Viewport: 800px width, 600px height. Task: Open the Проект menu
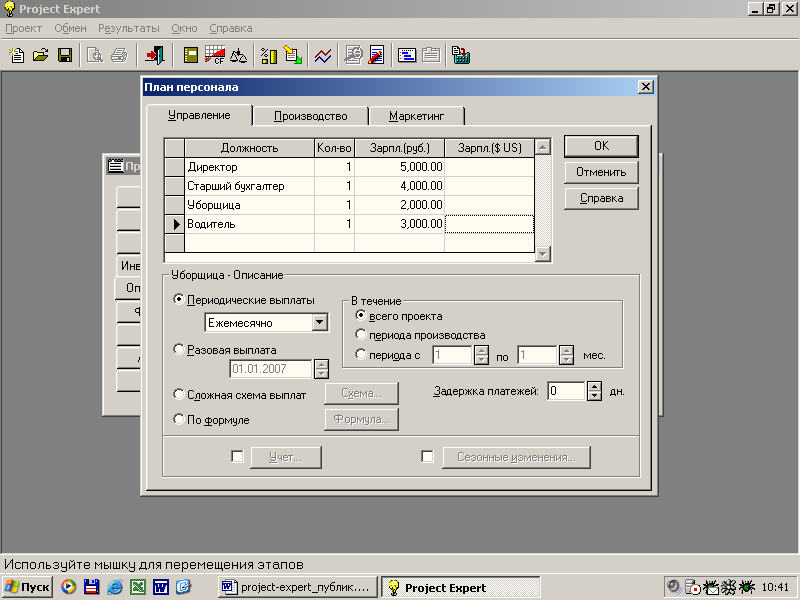[23, 29]
